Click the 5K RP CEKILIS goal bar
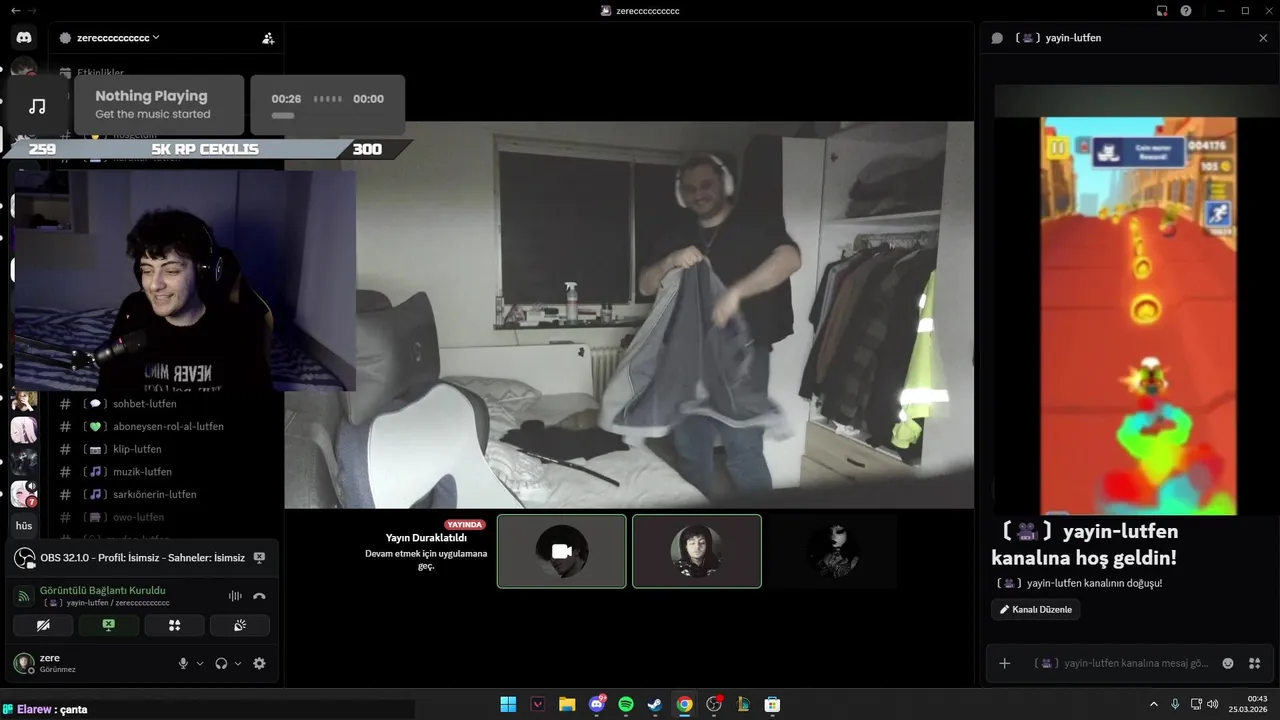Screen dimensions: 1280x720 206,149
